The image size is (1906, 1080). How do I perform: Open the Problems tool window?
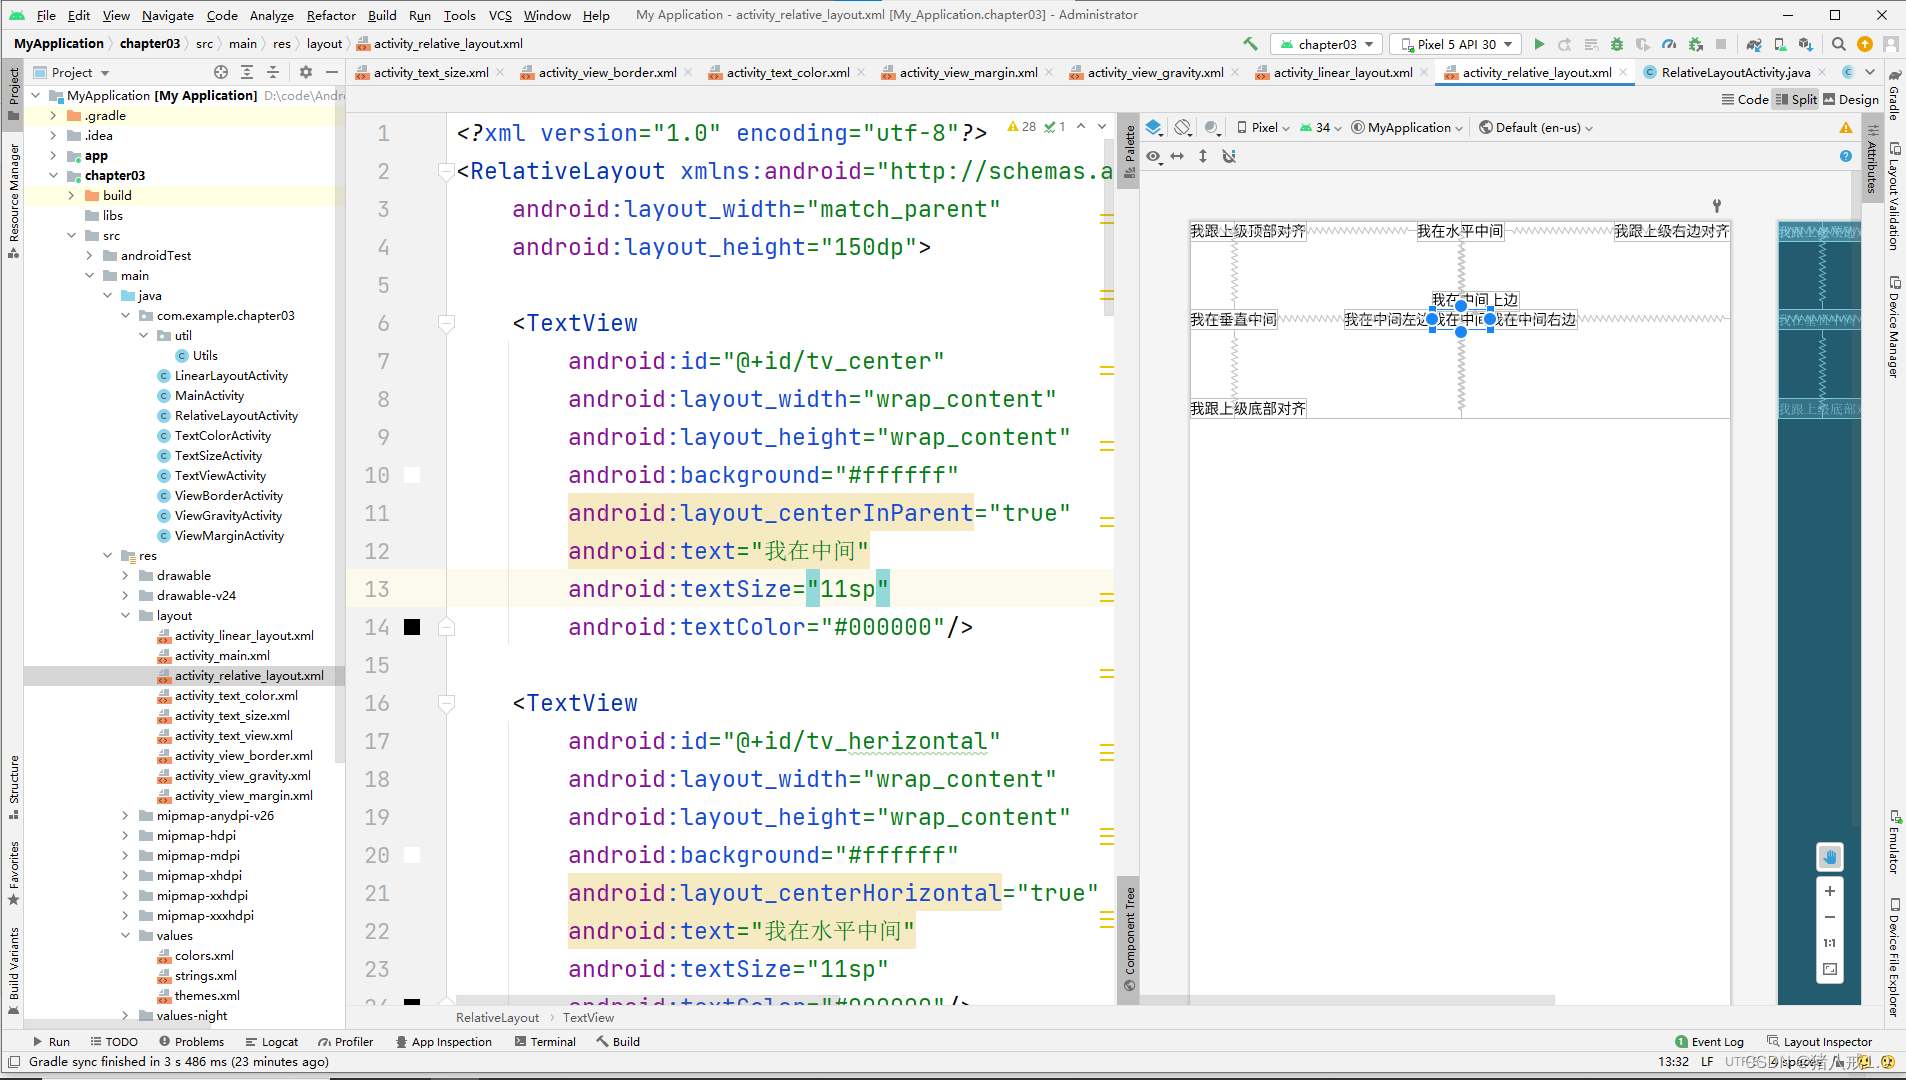click(191, 1041)
